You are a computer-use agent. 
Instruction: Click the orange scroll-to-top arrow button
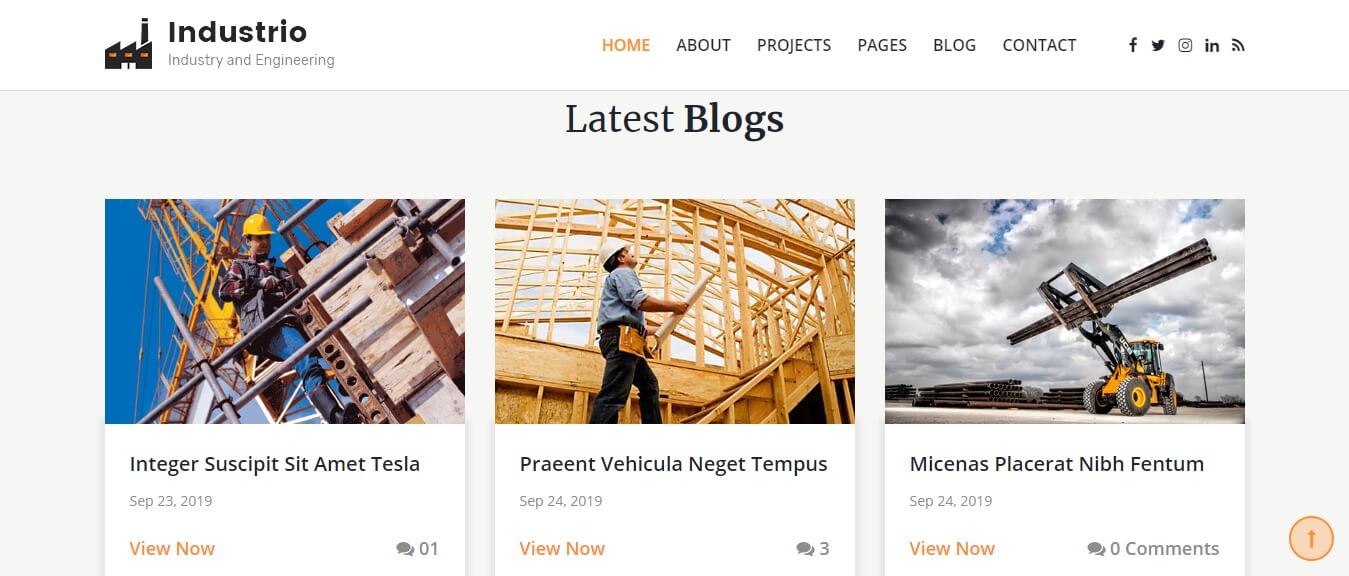[1311, 538]
